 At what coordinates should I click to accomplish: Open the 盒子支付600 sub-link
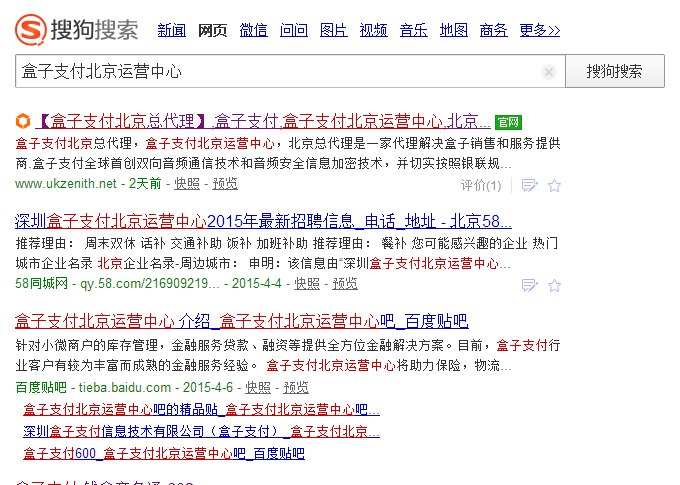[163, 454]
